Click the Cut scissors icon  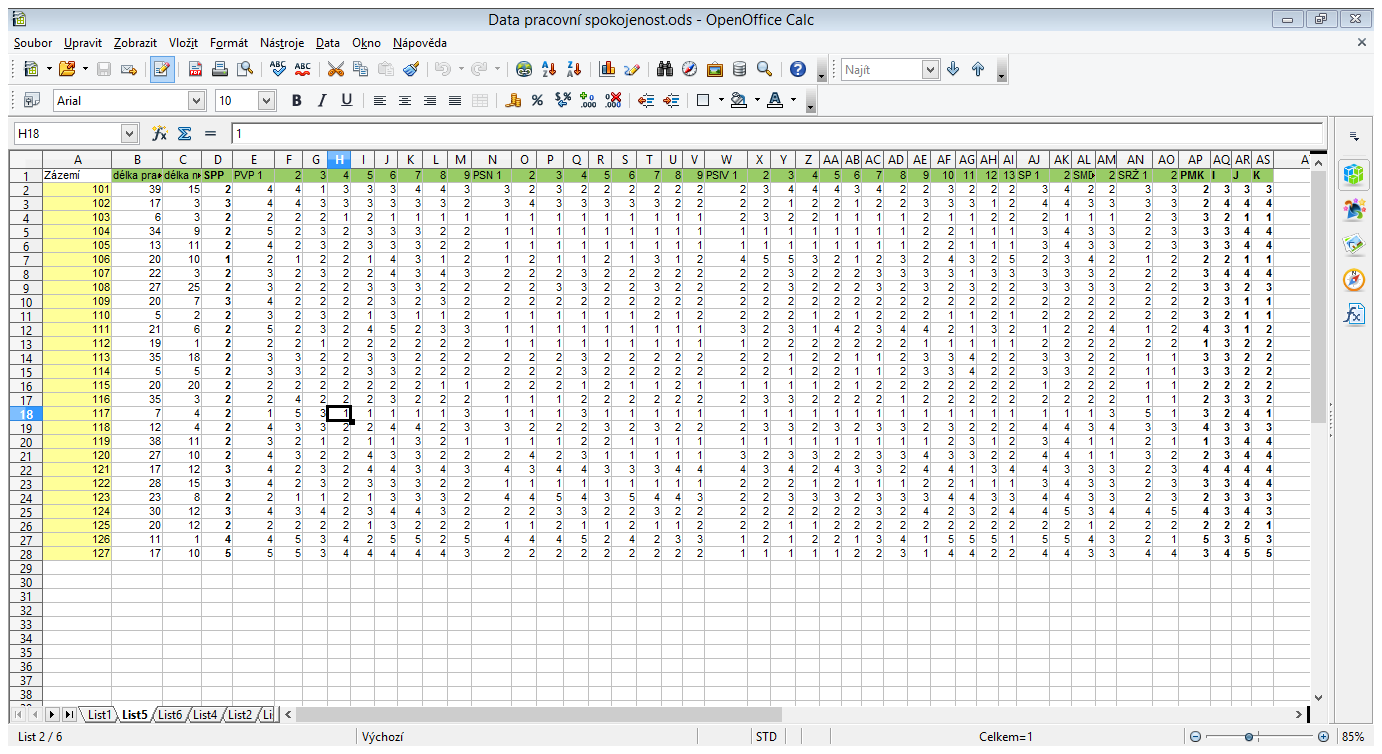pyautogui.click(x=336, y=69)
